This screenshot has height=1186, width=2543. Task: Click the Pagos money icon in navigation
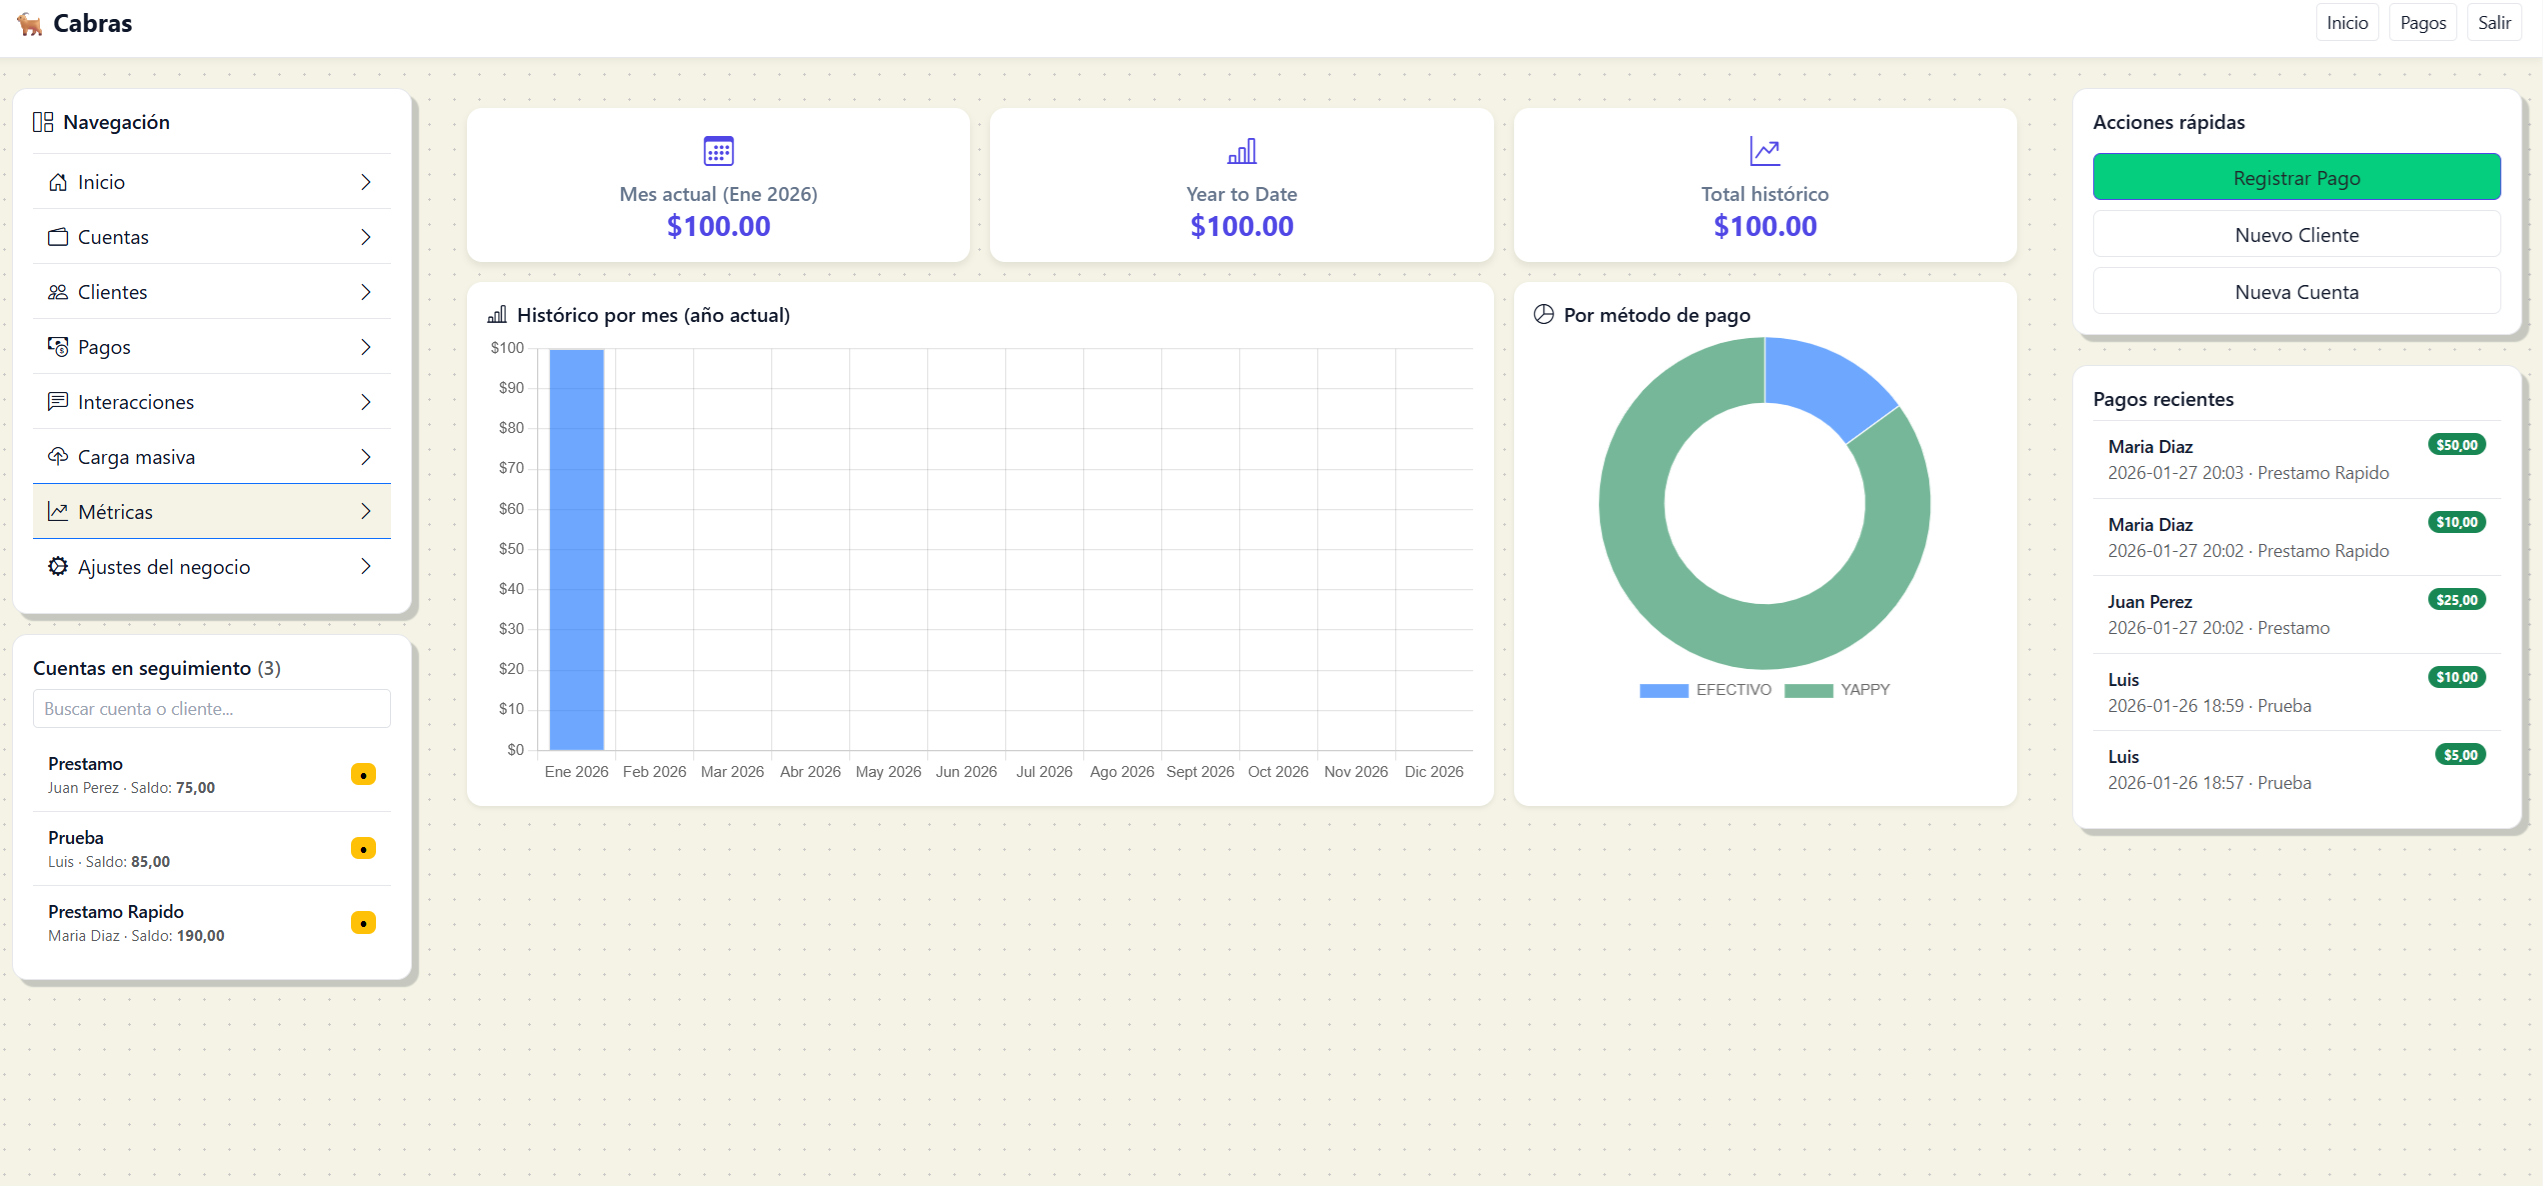(58, 347)
